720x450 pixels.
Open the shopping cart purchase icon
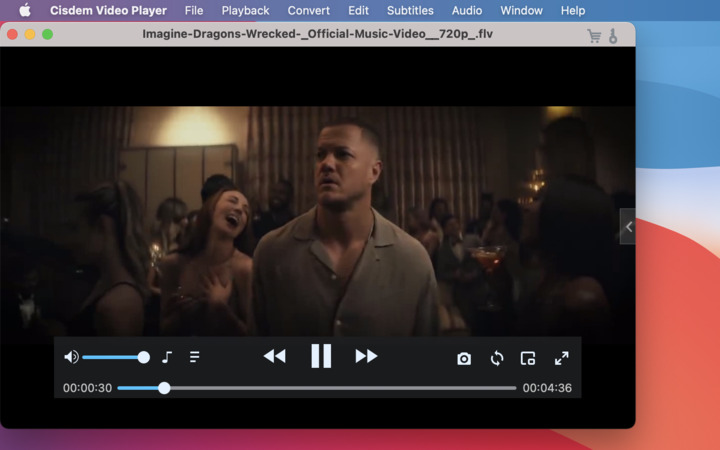click(594, 36)
